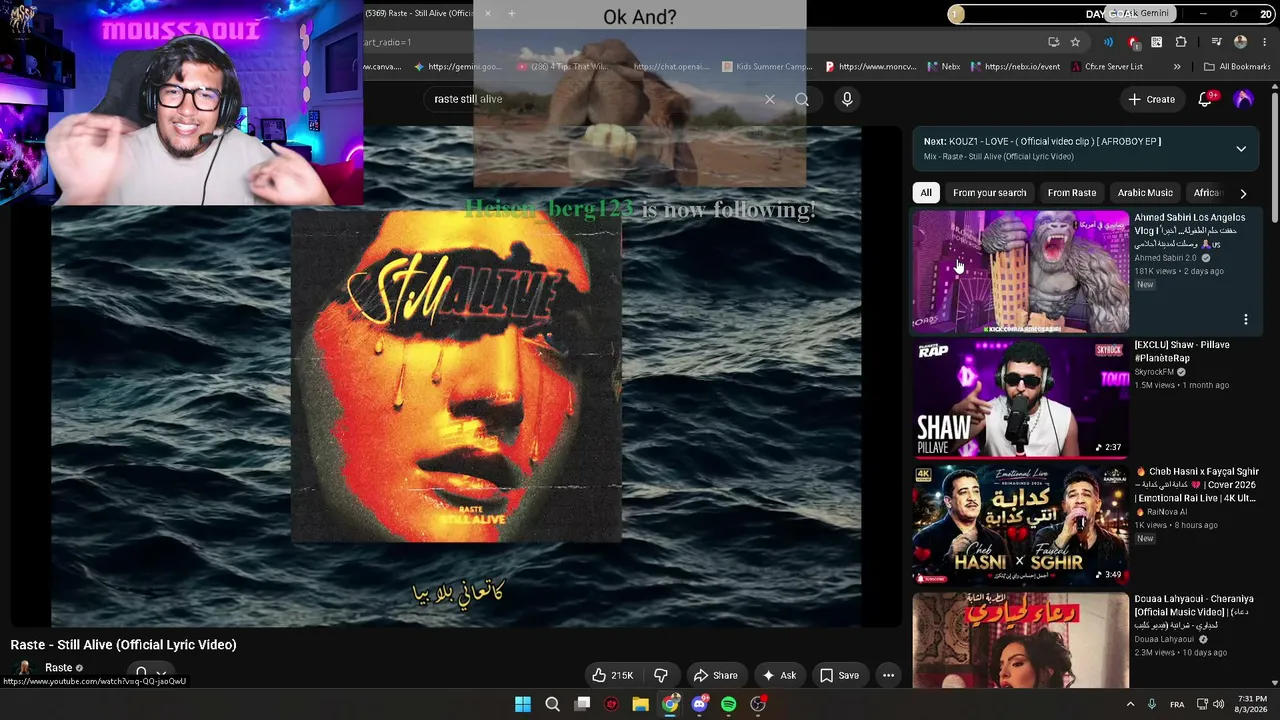Like the Raste Still Alive video
Viewport: 1280px width, 720px height.
pyautogui.click(x=612, y=675)
